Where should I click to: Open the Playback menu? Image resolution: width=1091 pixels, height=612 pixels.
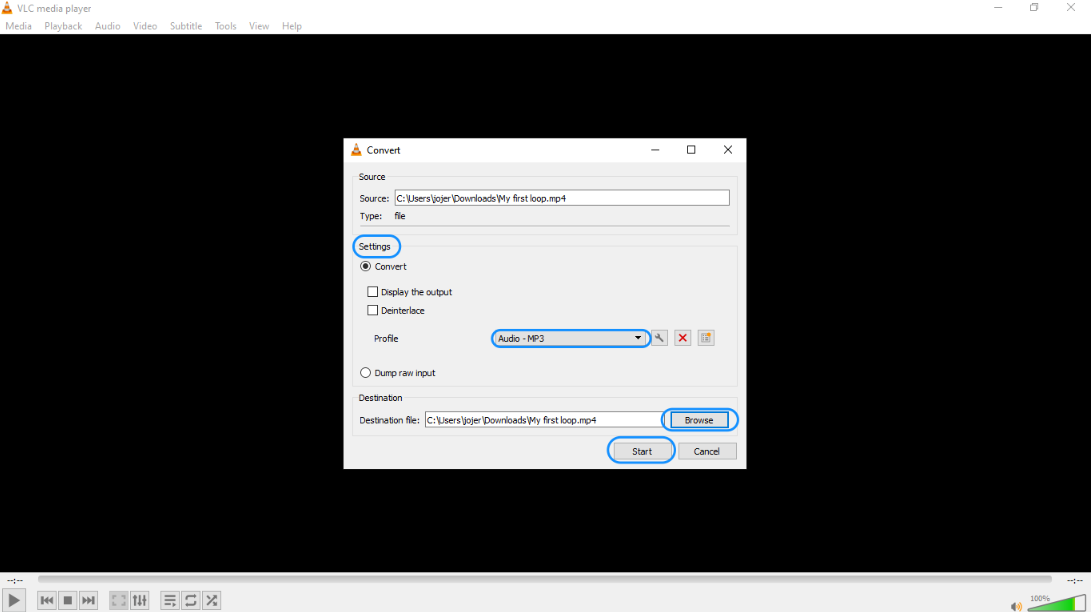click(x=63, y=26)
